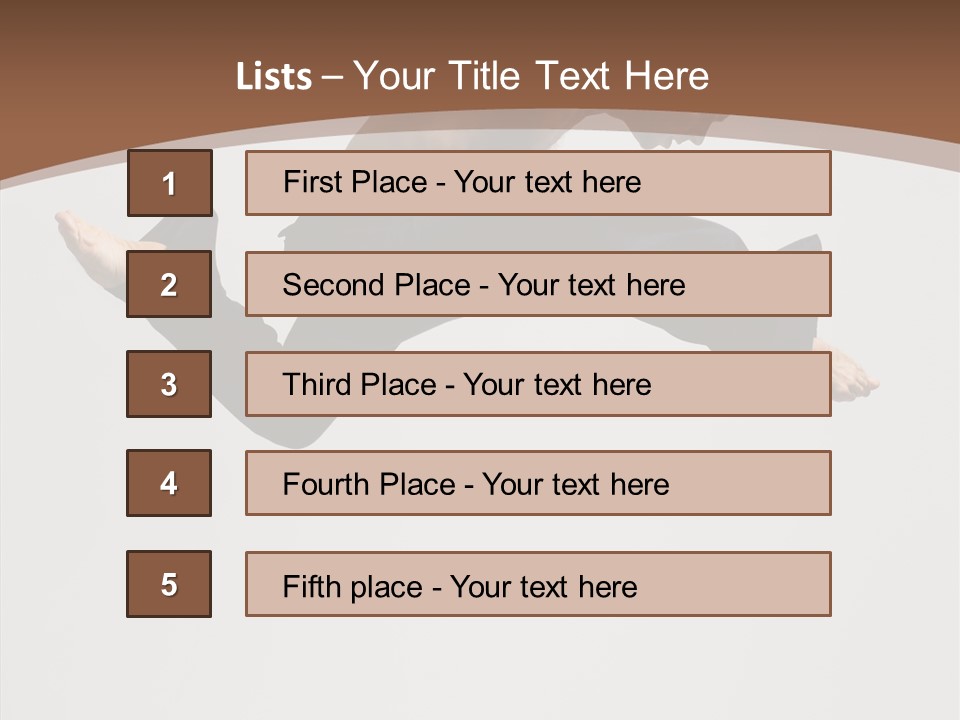Click "Your Title Text Here" in the title
The width and height of the screenshot is (960, 720).
point(531,76)
